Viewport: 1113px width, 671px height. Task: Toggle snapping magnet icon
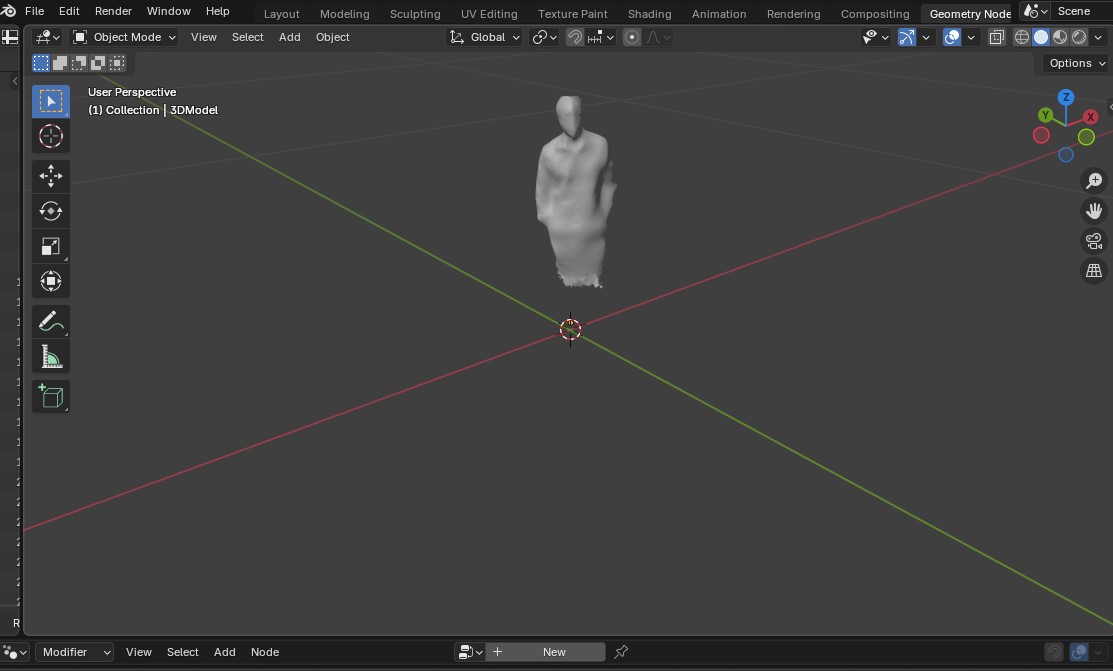coord(575,37)
